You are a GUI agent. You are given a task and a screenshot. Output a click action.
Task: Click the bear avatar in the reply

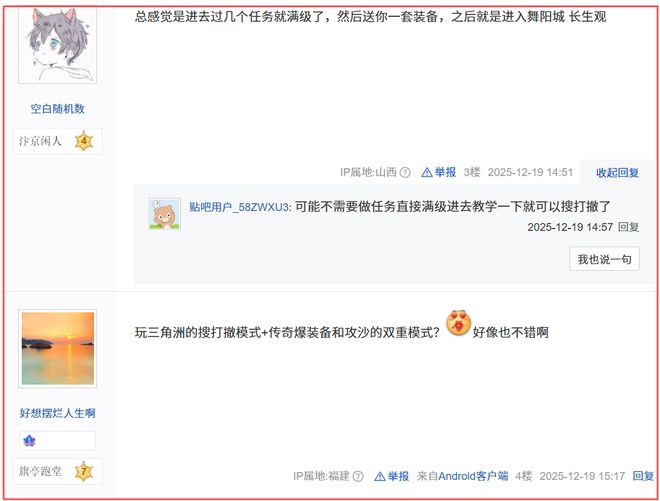[x=165, y=213]
